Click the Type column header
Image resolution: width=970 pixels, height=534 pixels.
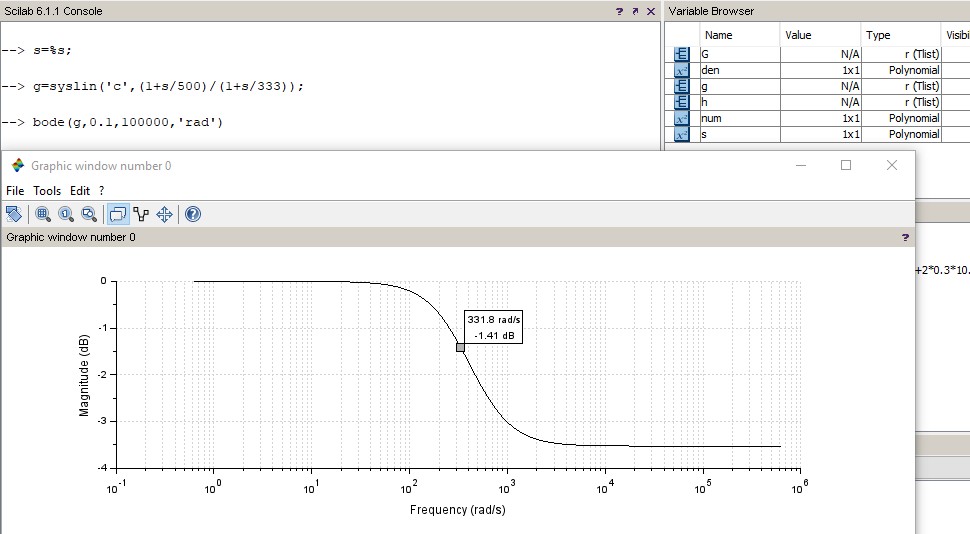(x=878, y=35)
